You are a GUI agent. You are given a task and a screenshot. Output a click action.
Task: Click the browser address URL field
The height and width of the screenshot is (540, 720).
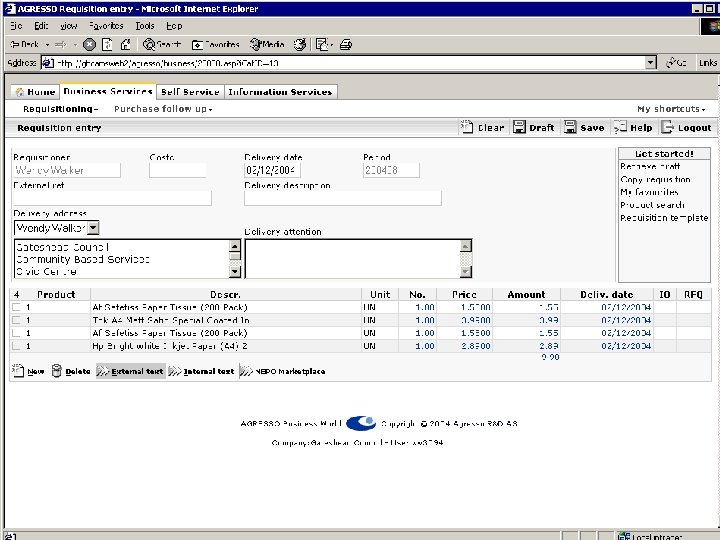[x=343, y=63]
